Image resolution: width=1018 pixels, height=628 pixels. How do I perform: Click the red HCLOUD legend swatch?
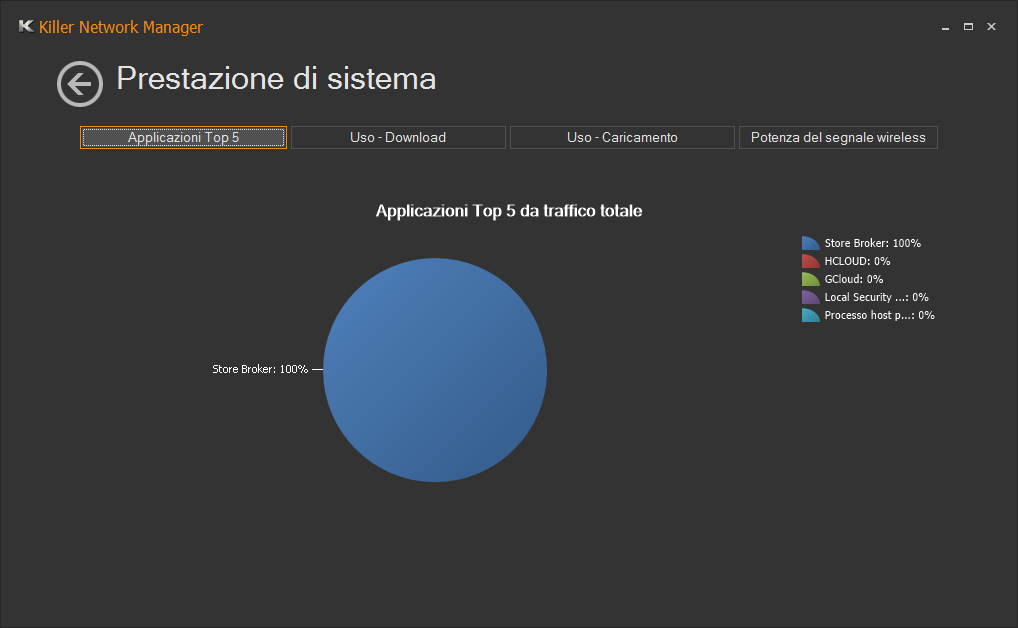coord(810,261)
